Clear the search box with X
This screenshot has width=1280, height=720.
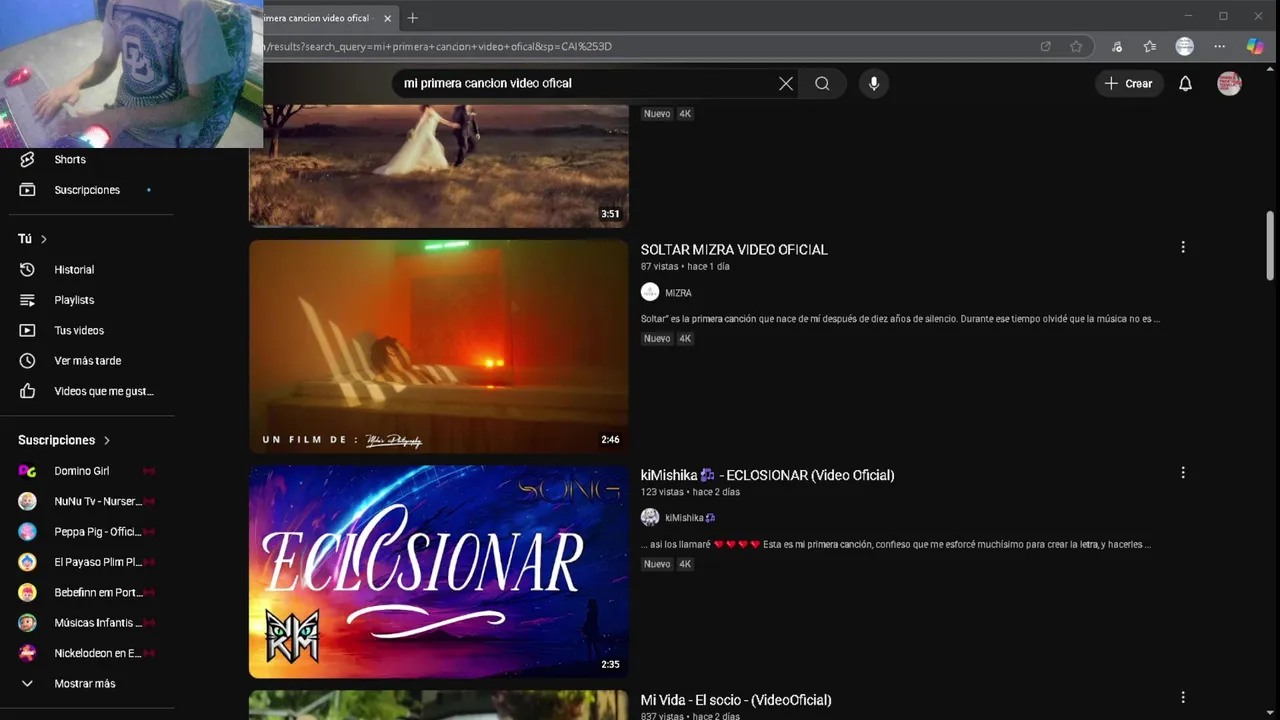(786, 84)
